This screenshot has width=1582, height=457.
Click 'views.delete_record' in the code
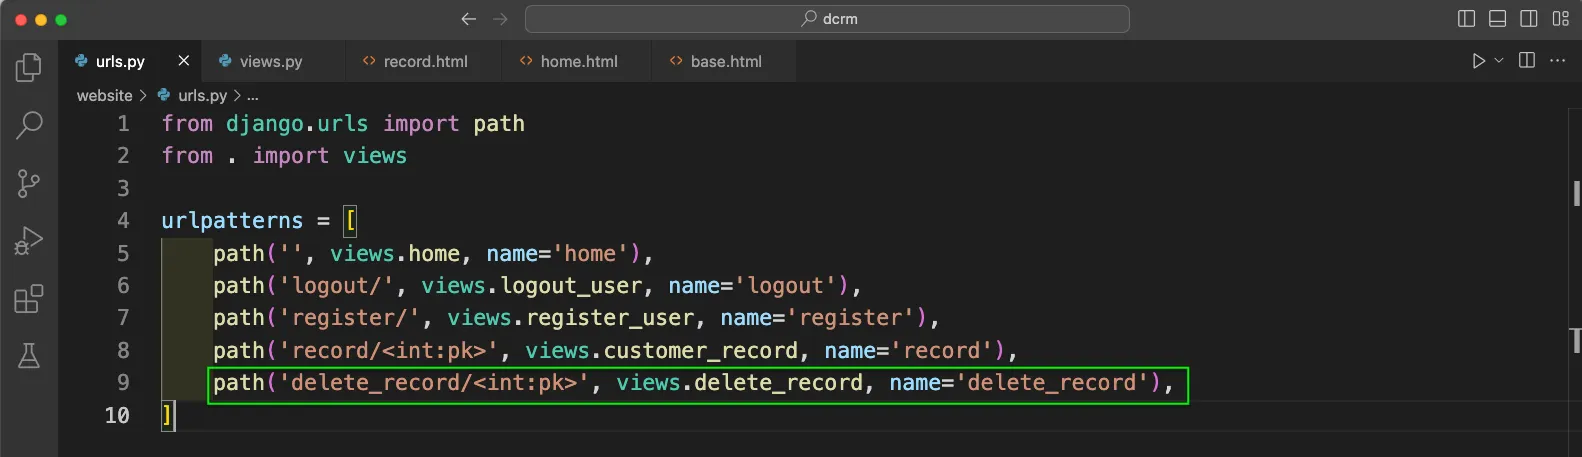click(740, 383)
